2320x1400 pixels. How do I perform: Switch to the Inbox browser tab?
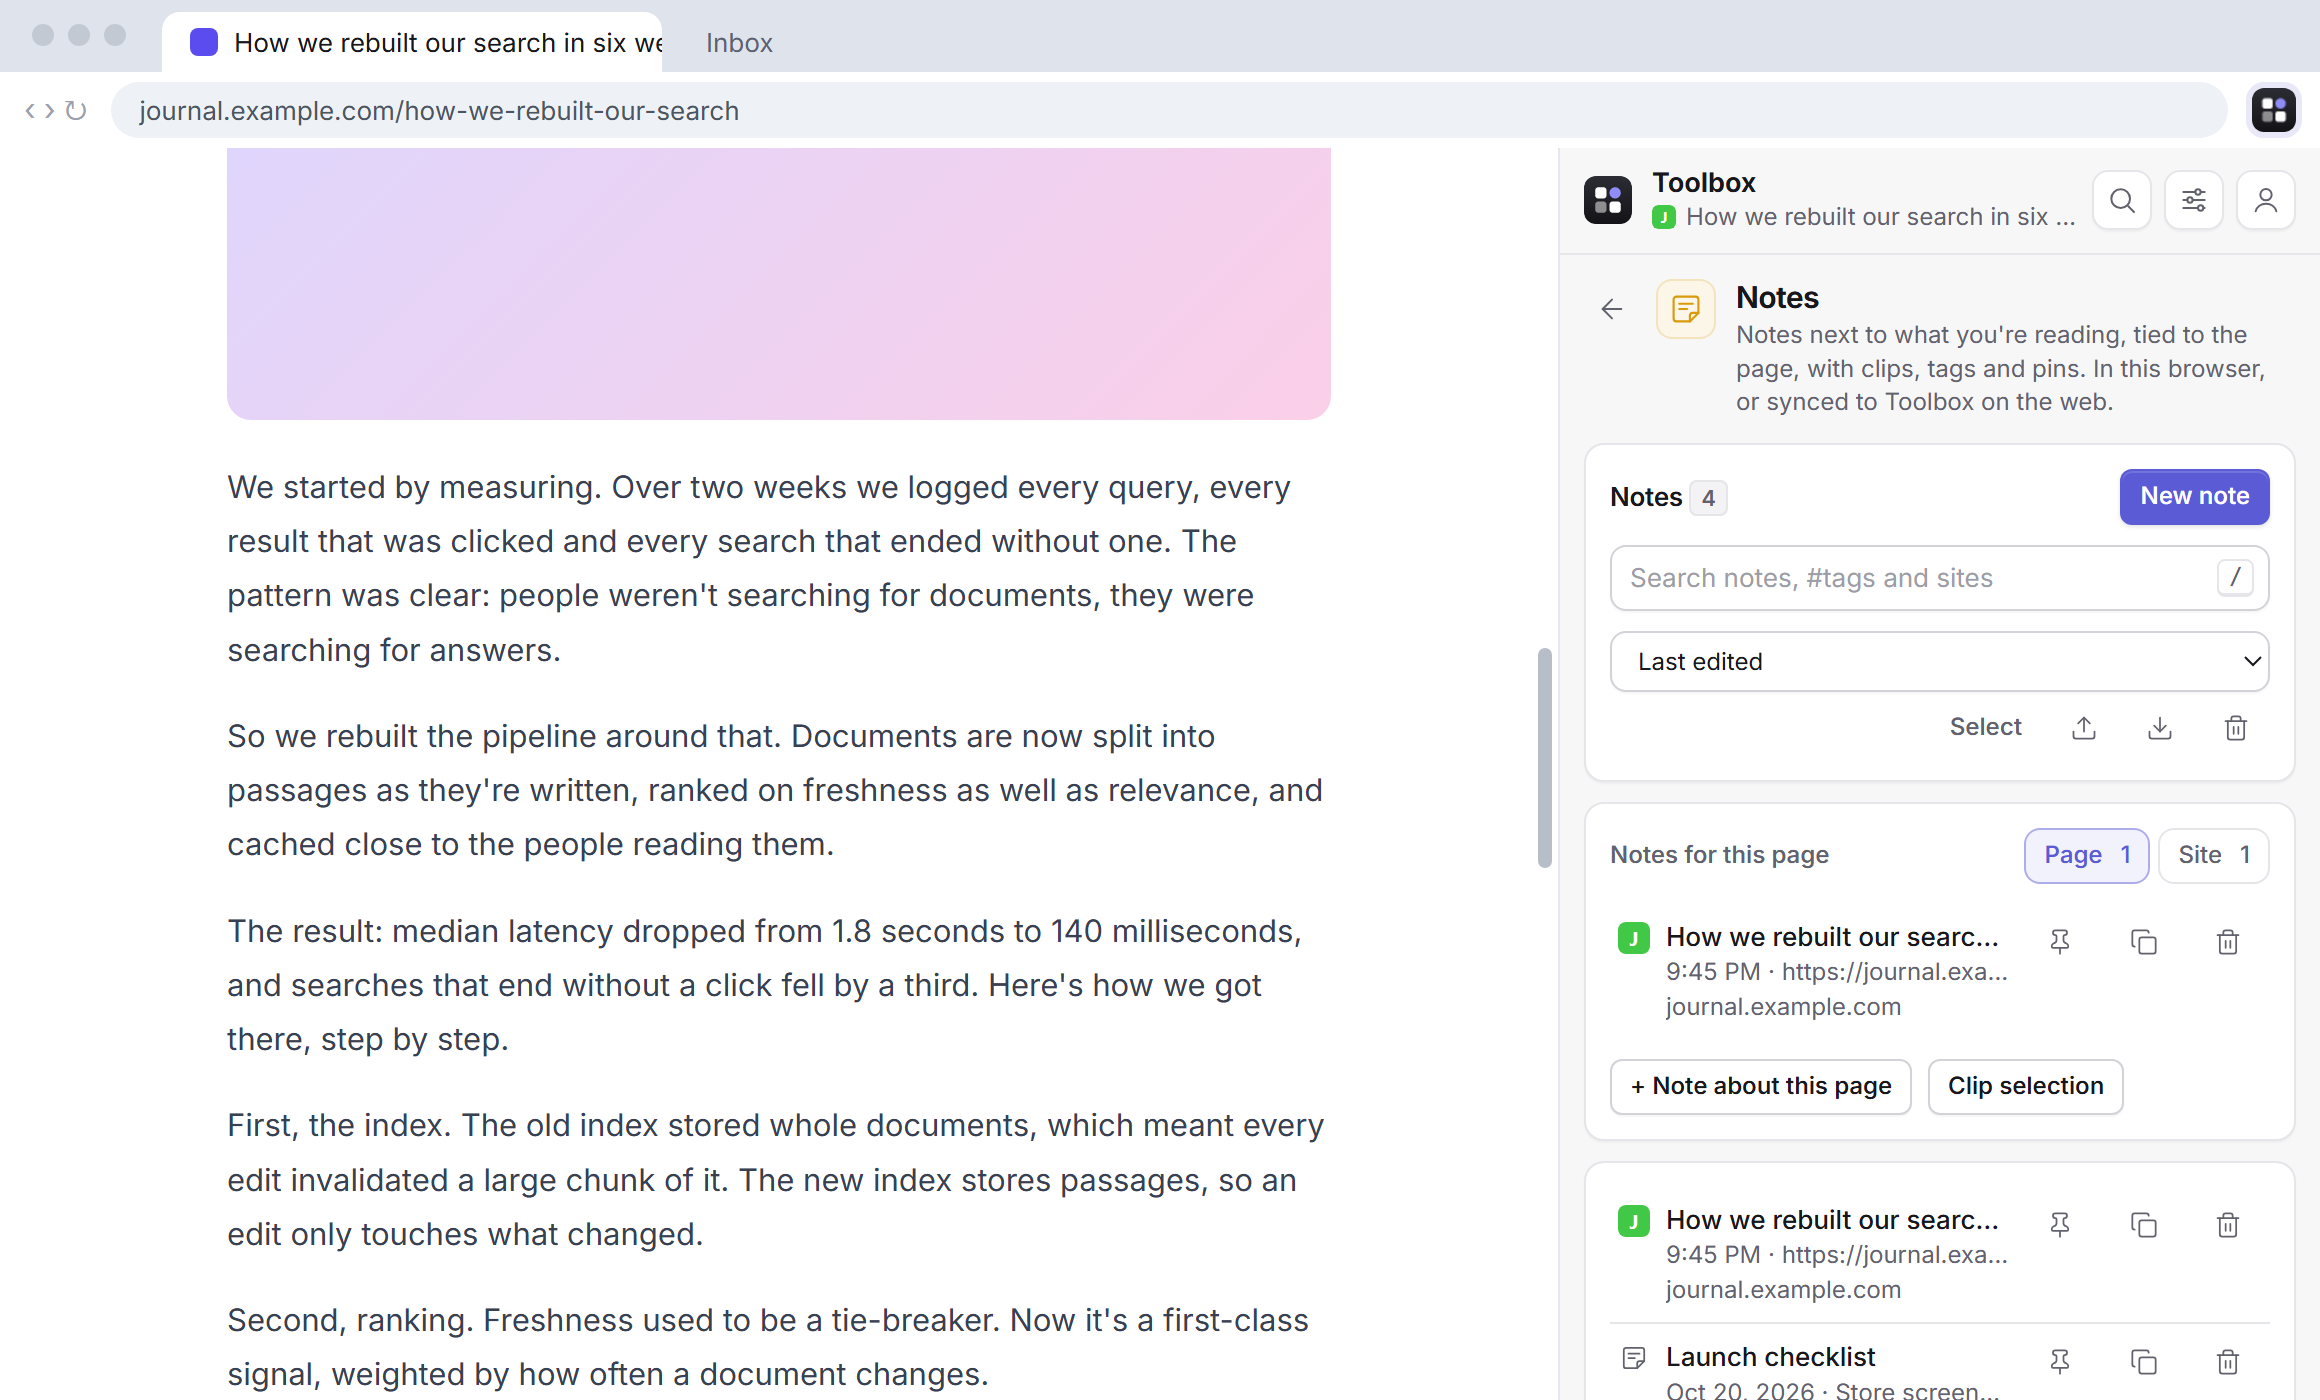click(739, 43)
